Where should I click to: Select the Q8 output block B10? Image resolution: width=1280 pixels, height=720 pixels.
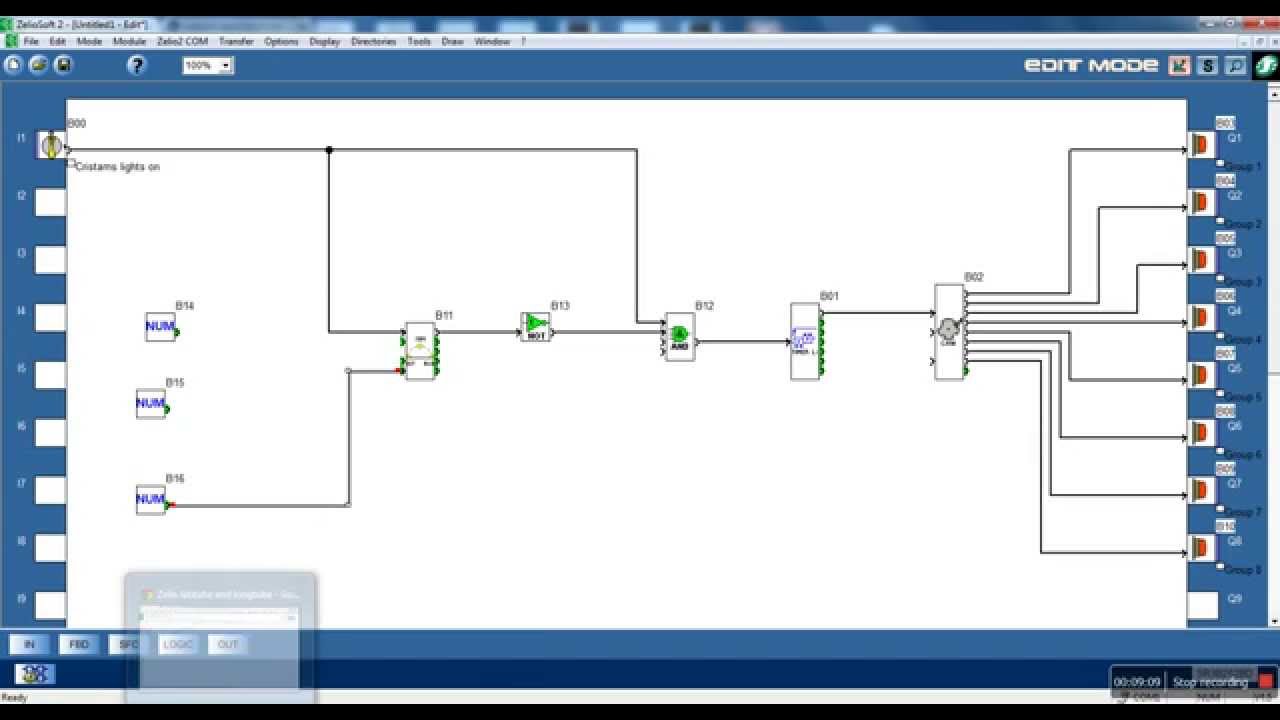tap(1201, 548)
